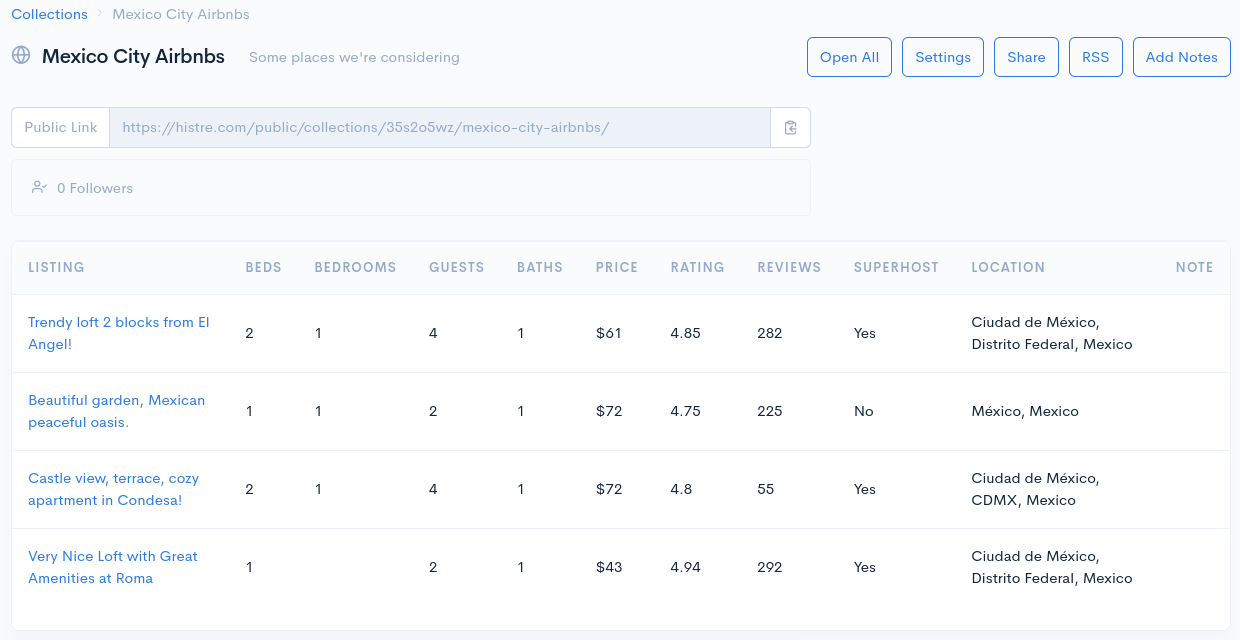Click the Open All button

click(849, 57)
